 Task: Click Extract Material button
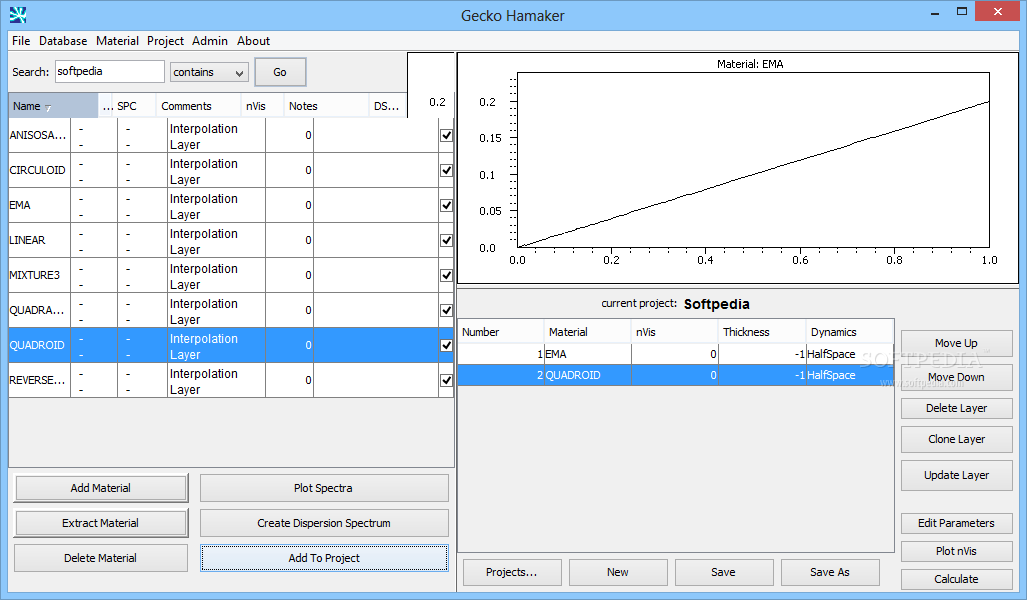point(100,523)
